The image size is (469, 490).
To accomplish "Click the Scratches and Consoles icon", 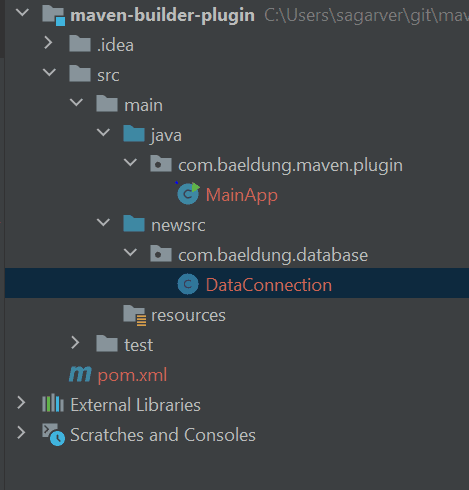I will 53,434.
